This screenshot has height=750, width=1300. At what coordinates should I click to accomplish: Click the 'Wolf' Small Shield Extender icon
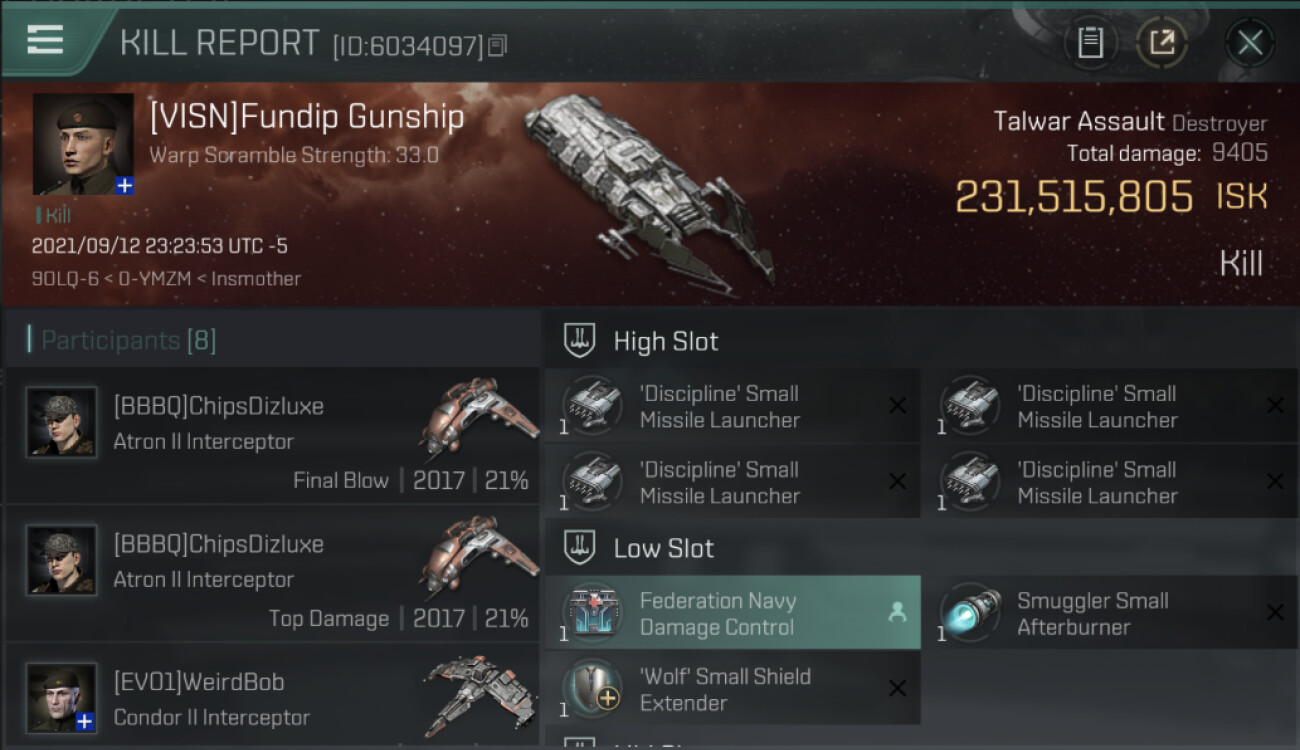(592, 689)
